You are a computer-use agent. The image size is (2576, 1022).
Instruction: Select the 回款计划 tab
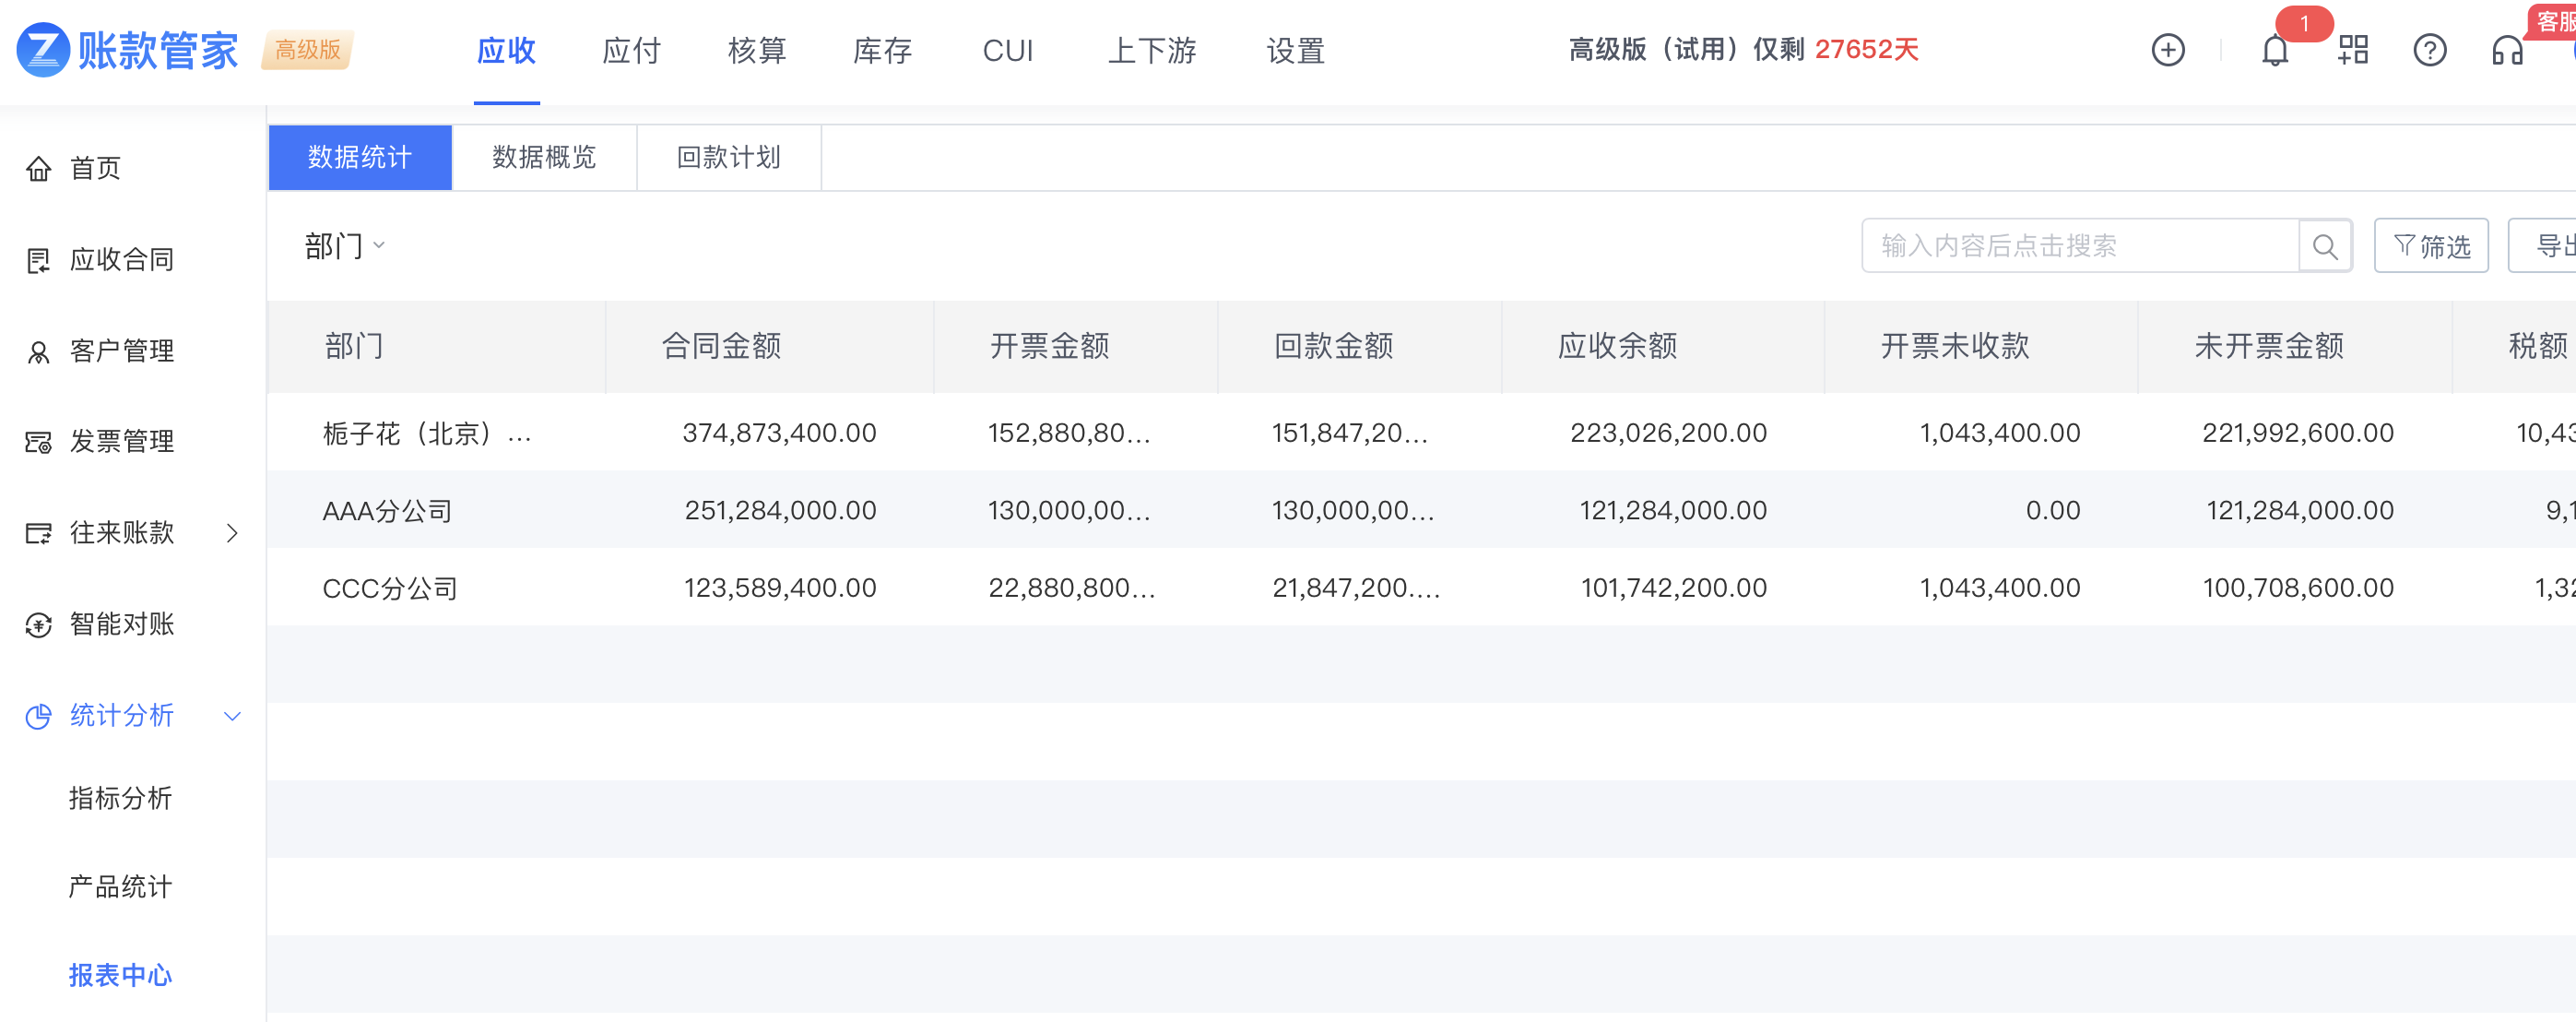pyautogui.click(x=728, y=157)
